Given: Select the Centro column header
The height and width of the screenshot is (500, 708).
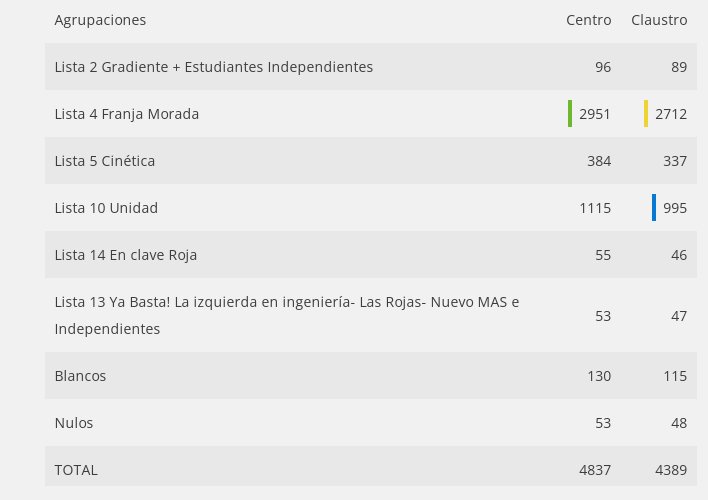Looking at the screenshot, I should click(589, 20).
